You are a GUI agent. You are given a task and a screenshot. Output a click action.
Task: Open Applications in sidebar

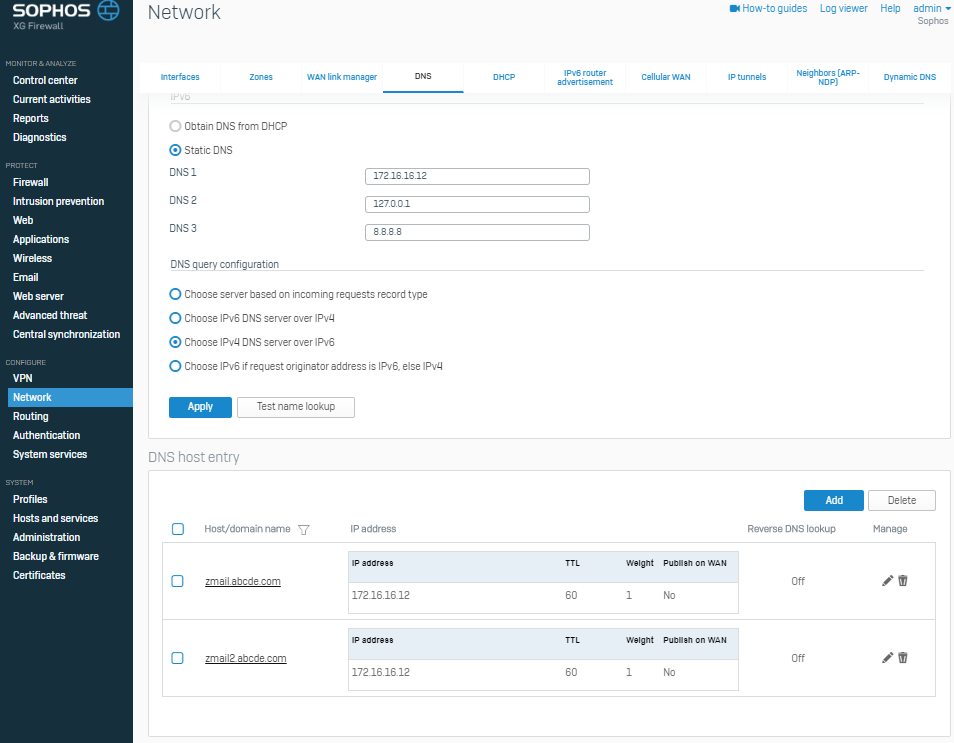click(41, 239)
